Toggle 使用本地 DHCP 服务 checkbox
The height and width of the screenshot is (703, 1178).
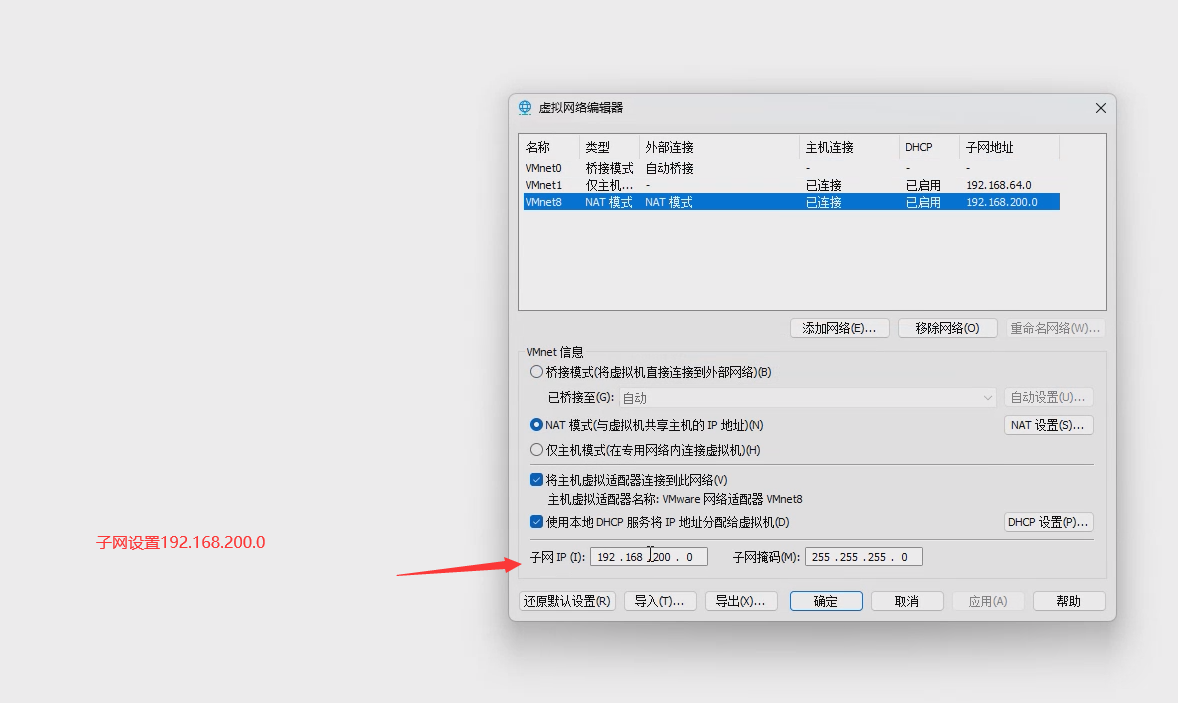coord(537,522)
